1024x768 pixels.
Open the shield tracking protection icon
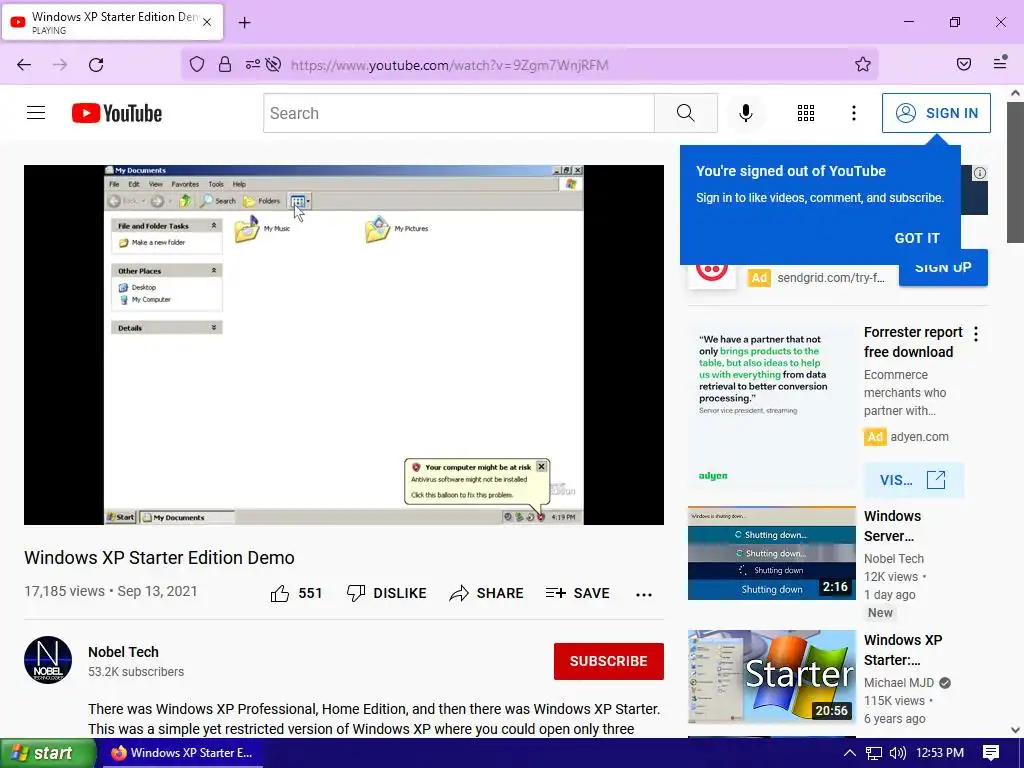tap(197, 64)
